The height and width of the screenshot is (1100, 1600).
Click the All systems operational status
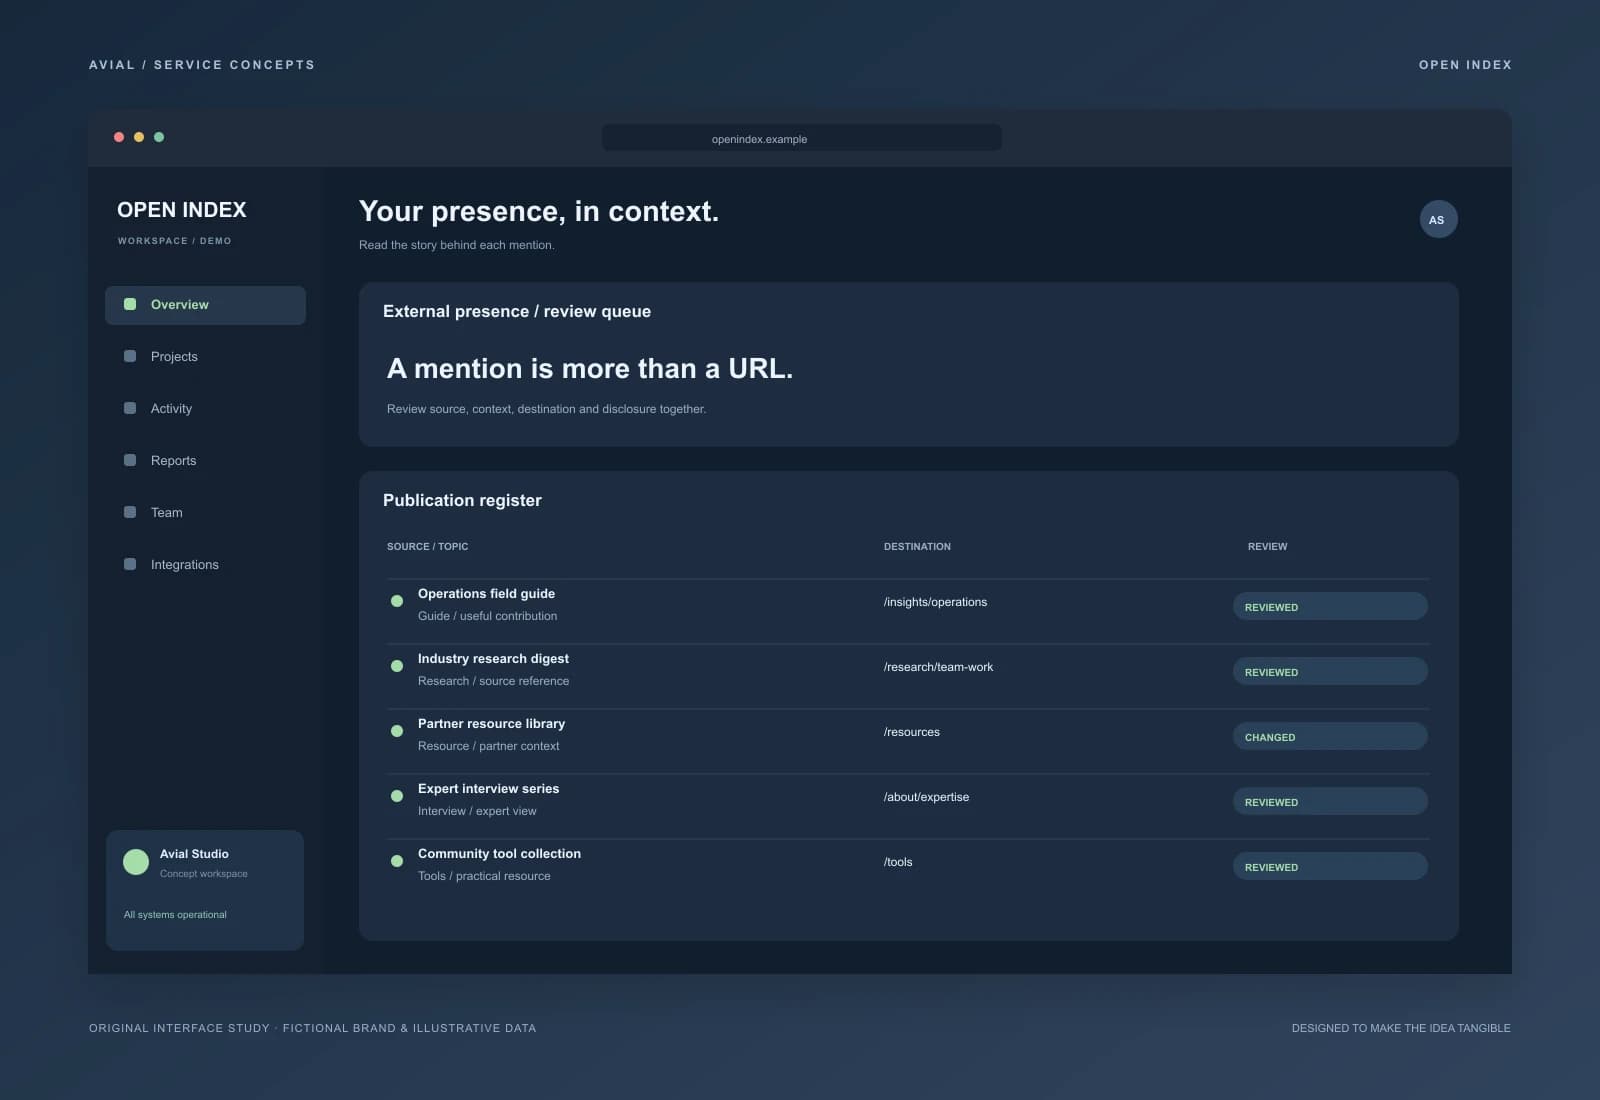tap(175, 915)
